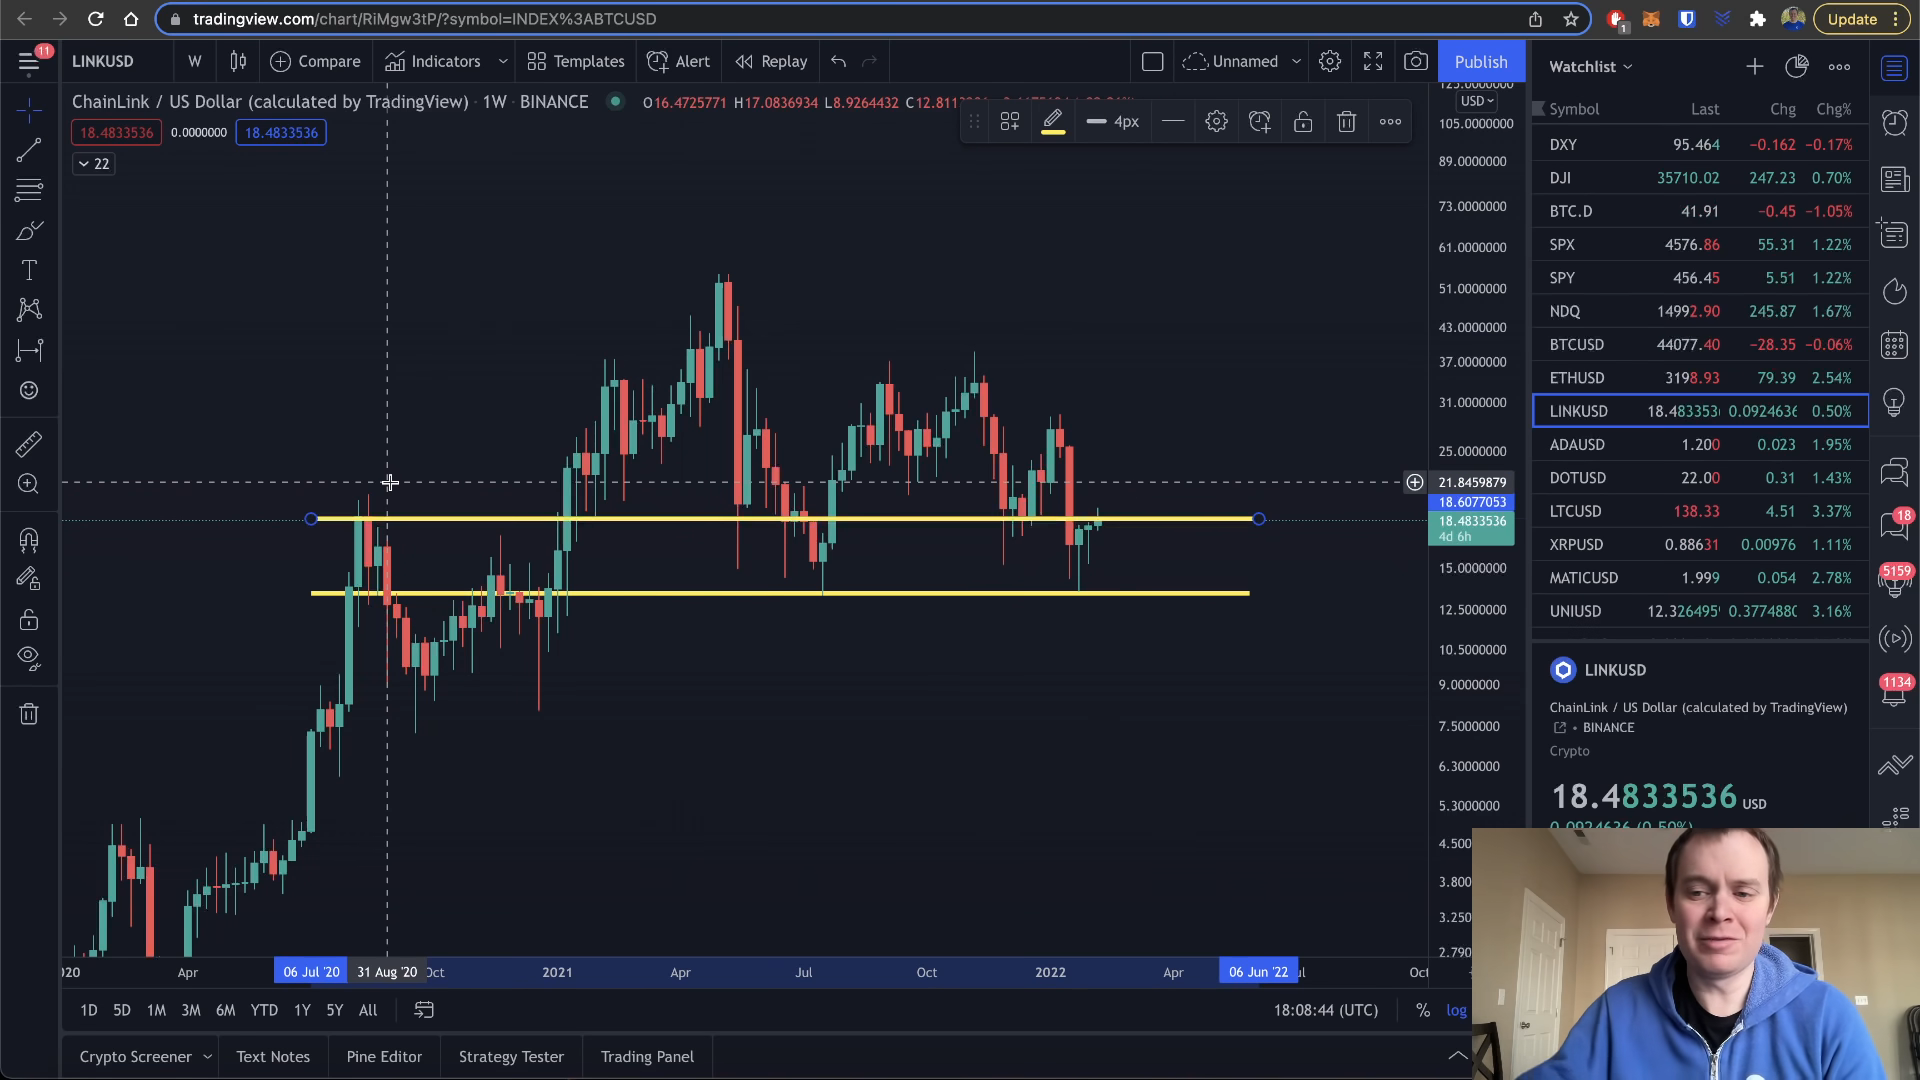Open the Fibonacci/gann tools group

click(x=29, y=190)
